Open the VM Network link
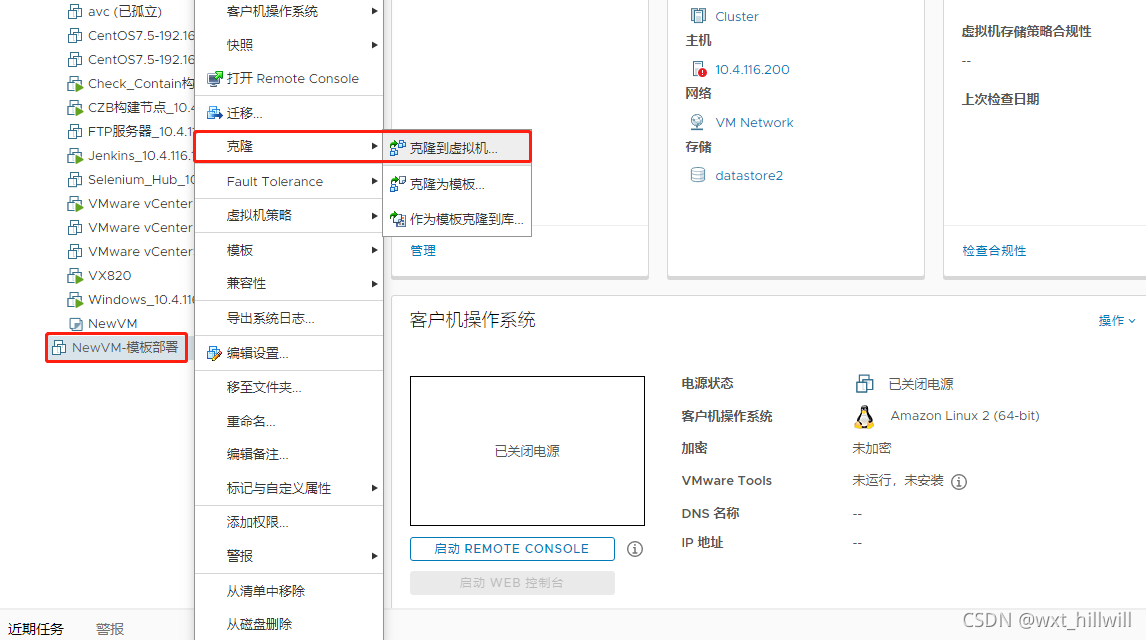The image size is (1146, 640). point(754,123)
